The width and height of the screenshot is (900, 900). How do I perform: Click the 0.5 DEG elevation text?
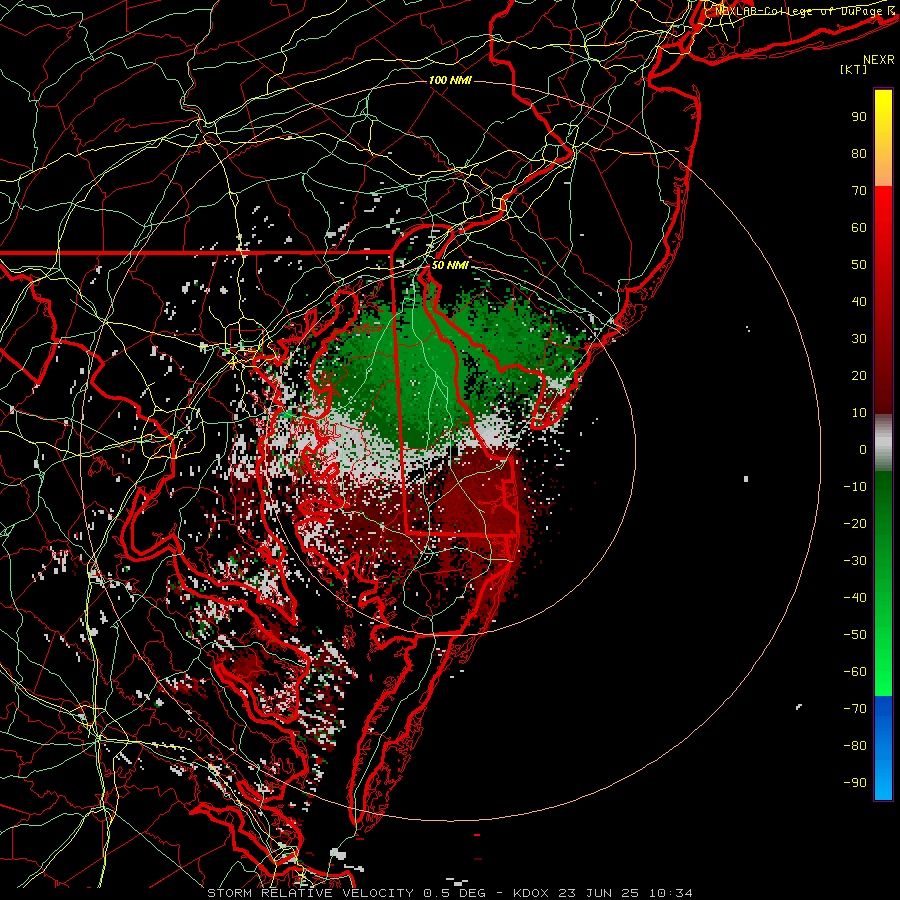tap(455, 893)
